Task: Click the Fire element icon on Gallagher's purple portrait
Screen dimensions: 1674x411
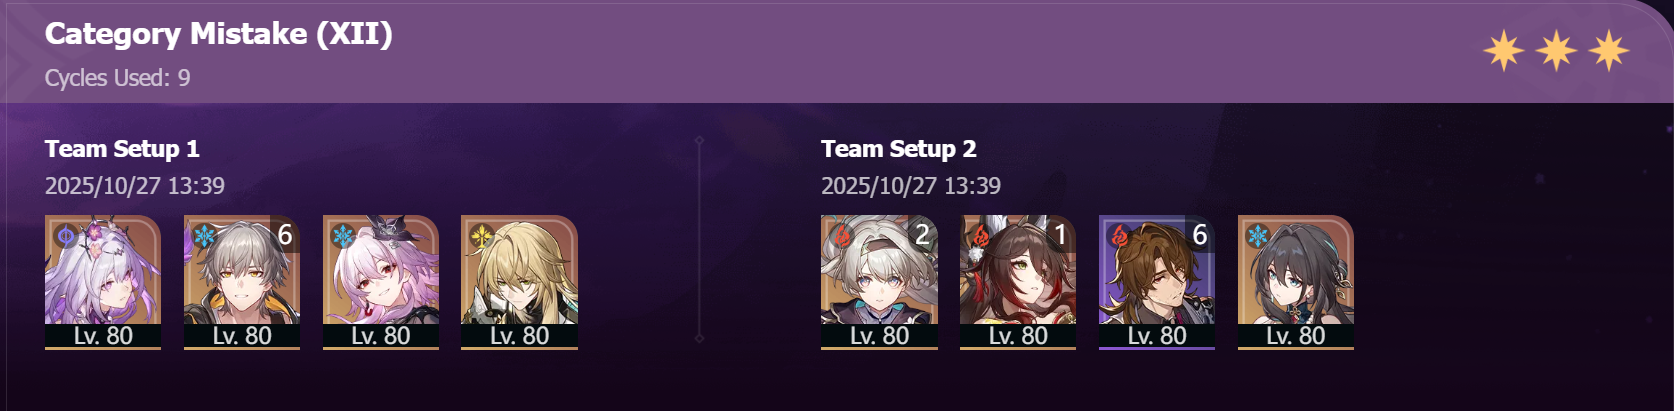Action: (x=1120, y=236)
